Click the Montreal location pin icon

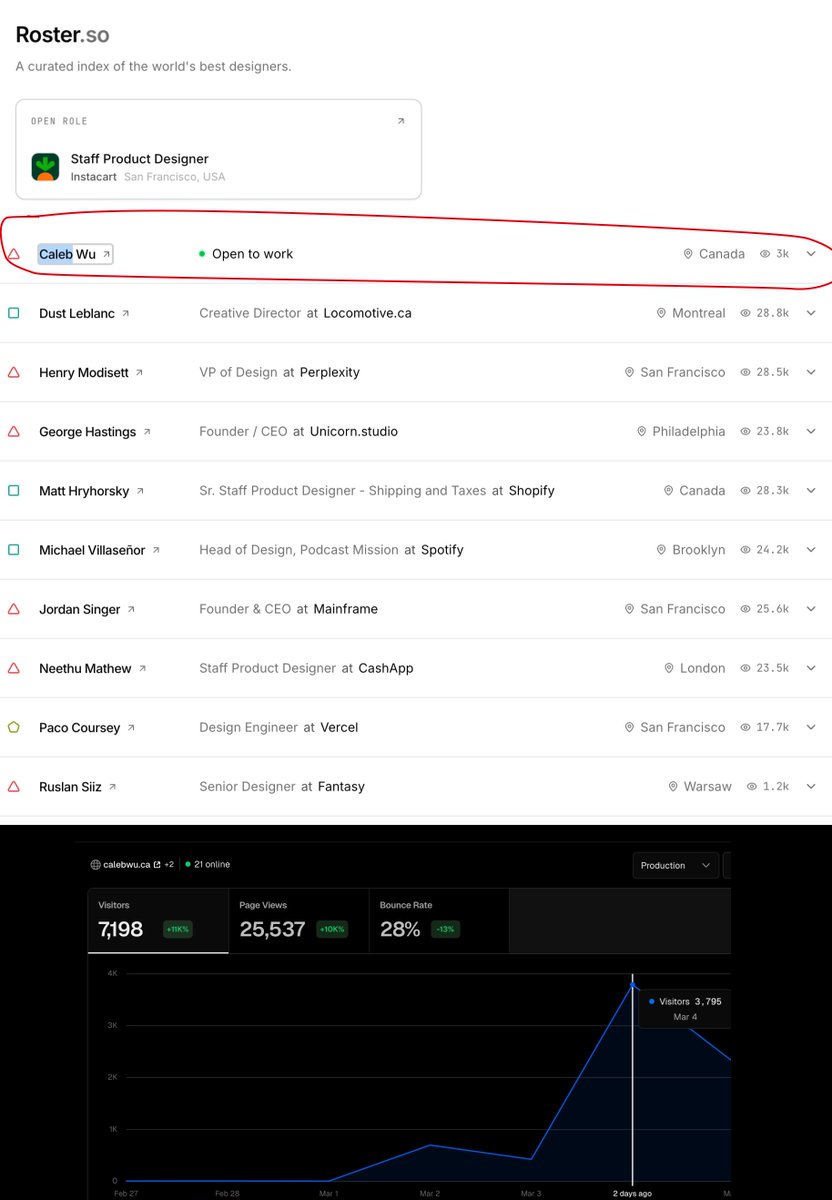point(661,313)
